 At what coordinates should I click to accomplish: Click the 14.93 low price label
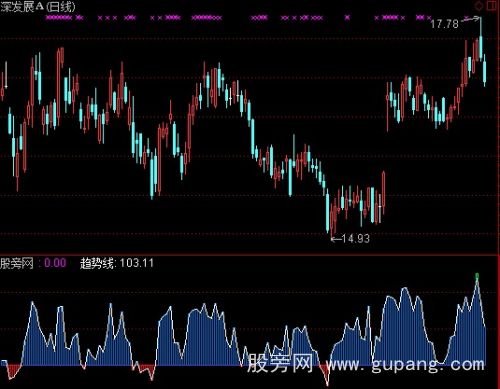click(x=356, y=238)
